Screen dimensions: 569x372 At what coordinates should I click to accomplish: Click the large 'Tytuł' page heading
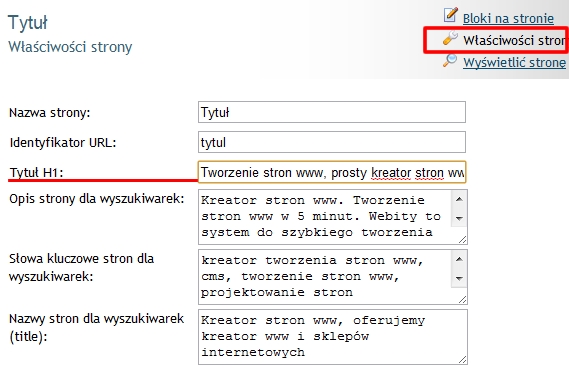pyautogui.click(x=28, y=23)
